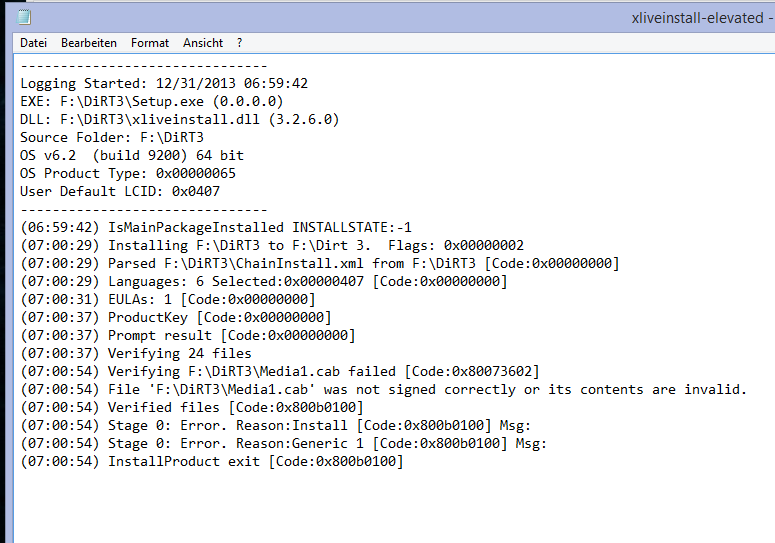Open the Format menu
The height and width of the screenshot is (543, 775).
coord(150,43)
